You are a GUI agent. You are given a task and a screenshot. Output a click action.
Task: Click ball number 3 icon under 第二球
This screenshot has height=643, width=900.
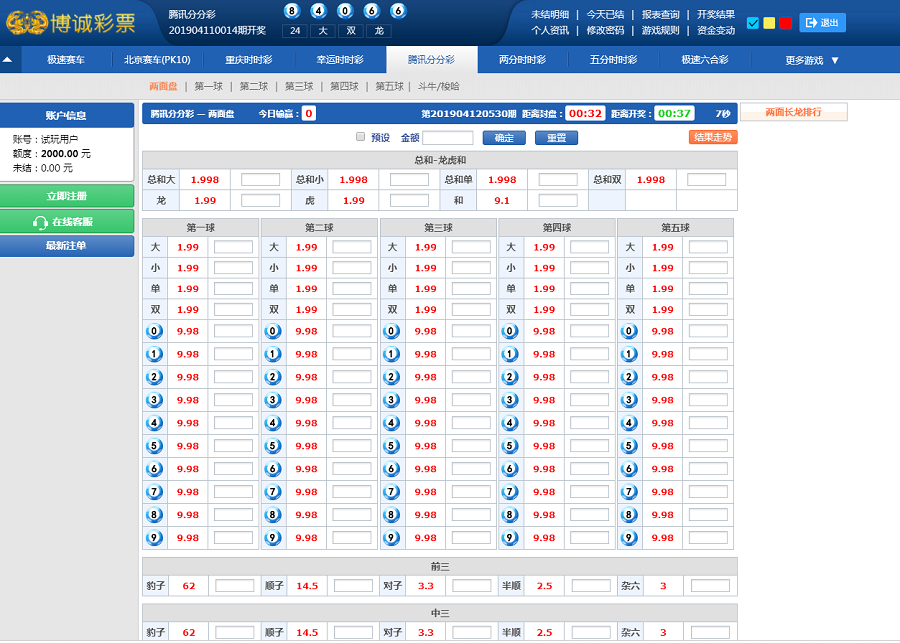click(x=273, y=400)
